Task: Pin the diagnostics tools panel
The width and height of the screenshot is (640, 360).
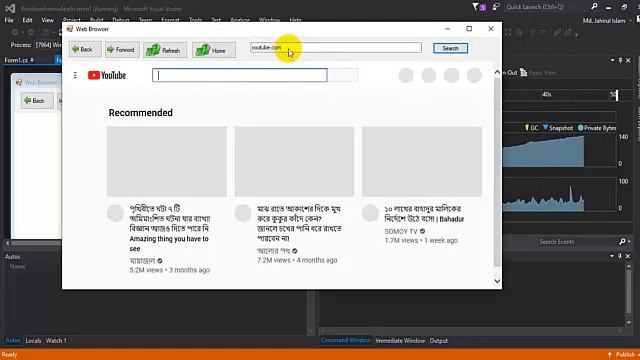Action: point(620,60)
